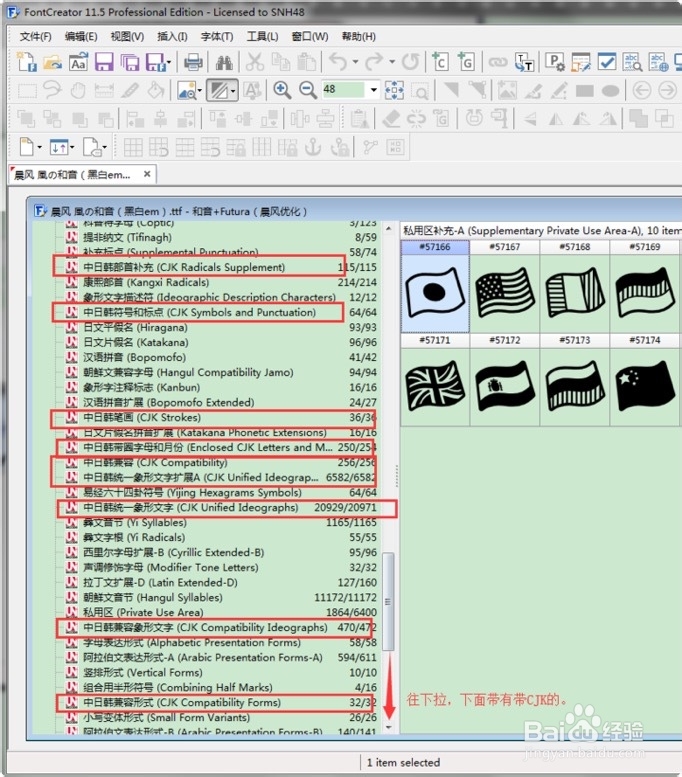Image resolution: width=682 pixels, height=777 pixels.
Task: Click the New font toolbar icon
Action: (26, 62)
